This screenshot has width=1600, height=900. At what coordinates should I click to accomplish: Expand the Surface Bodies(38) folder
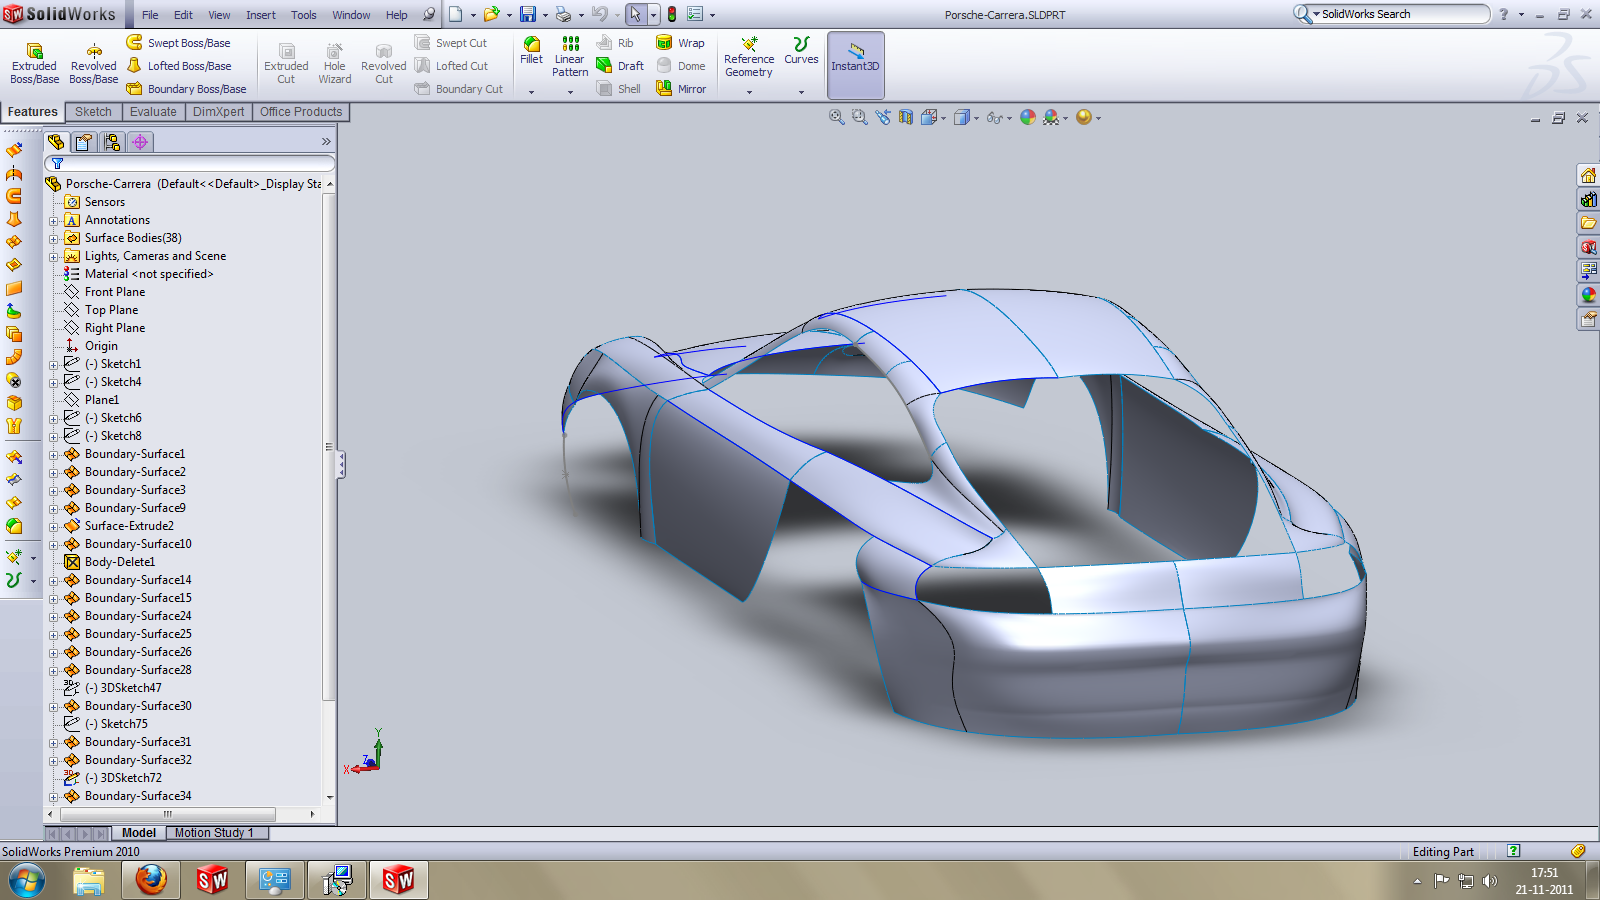[x=54, y=239]
